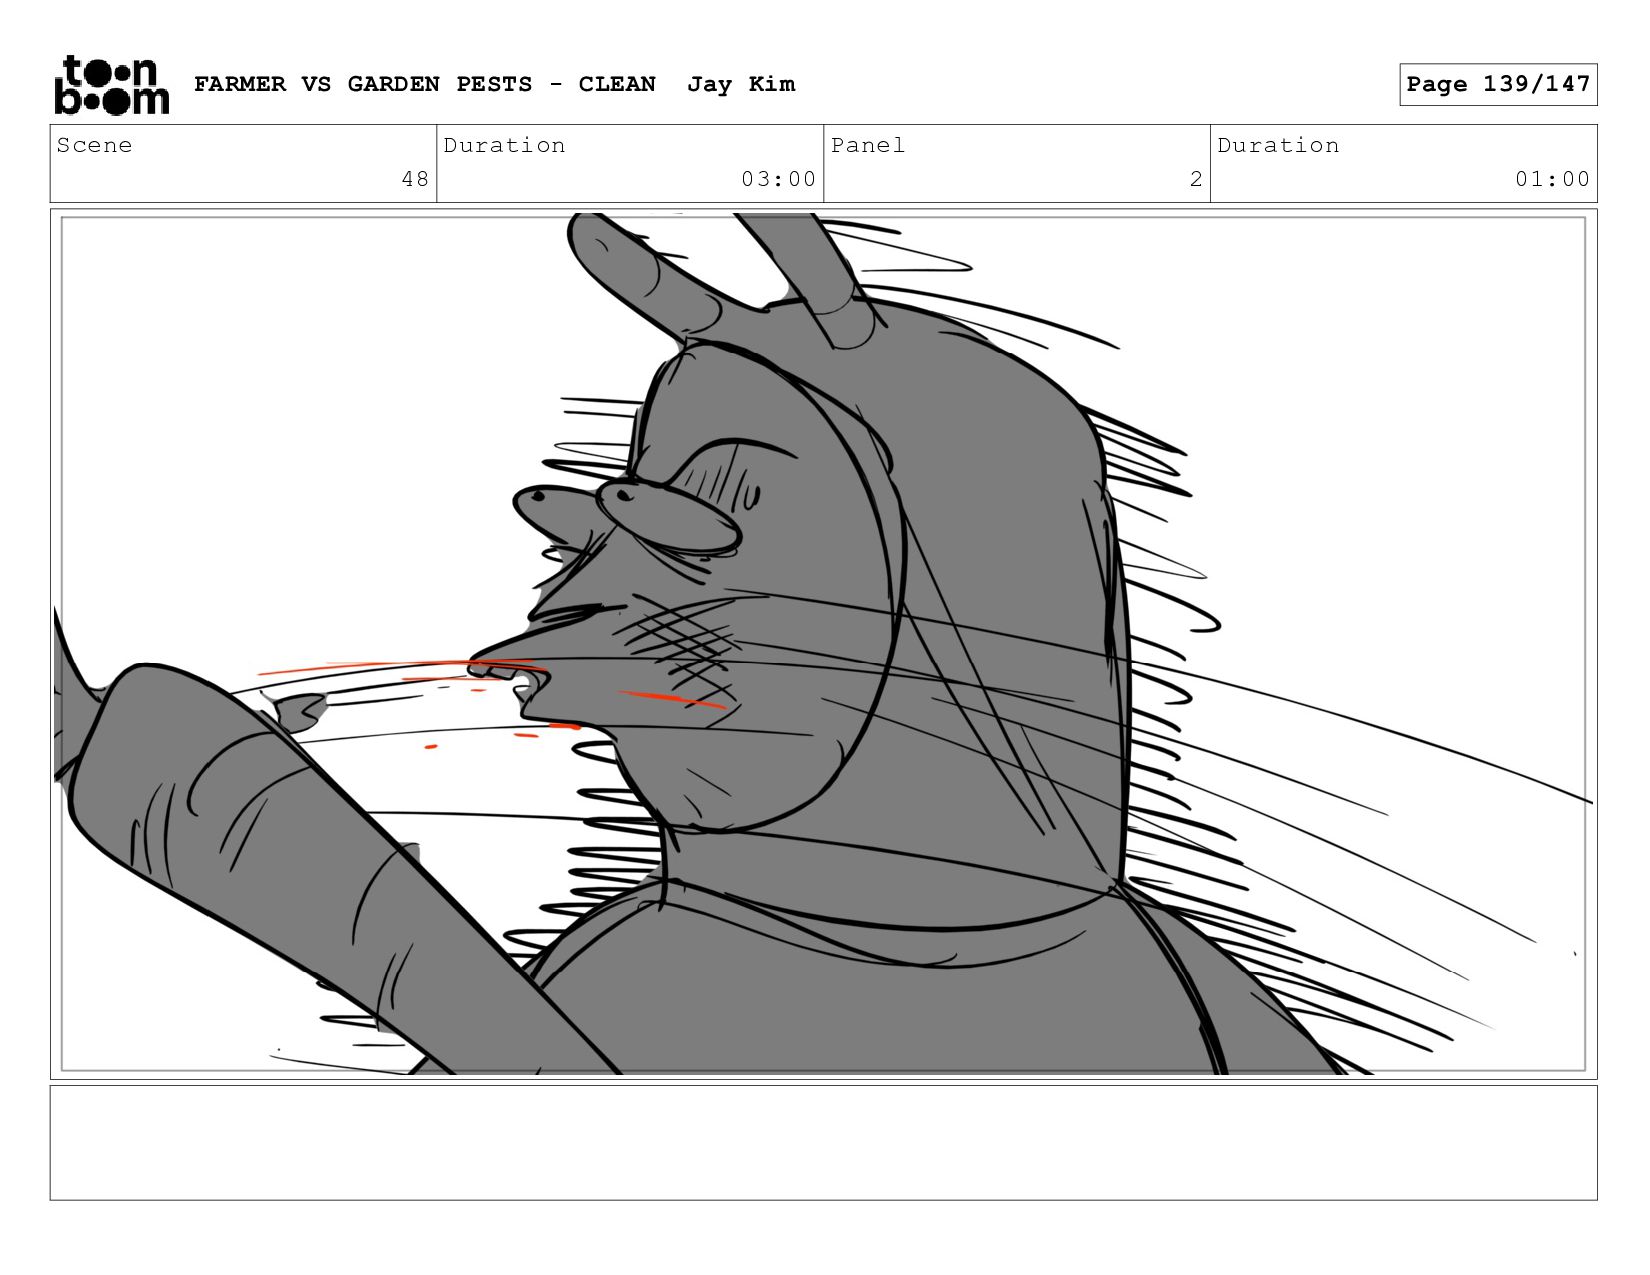
Task: Click the empty notes box below panel
Action: 823,1143
